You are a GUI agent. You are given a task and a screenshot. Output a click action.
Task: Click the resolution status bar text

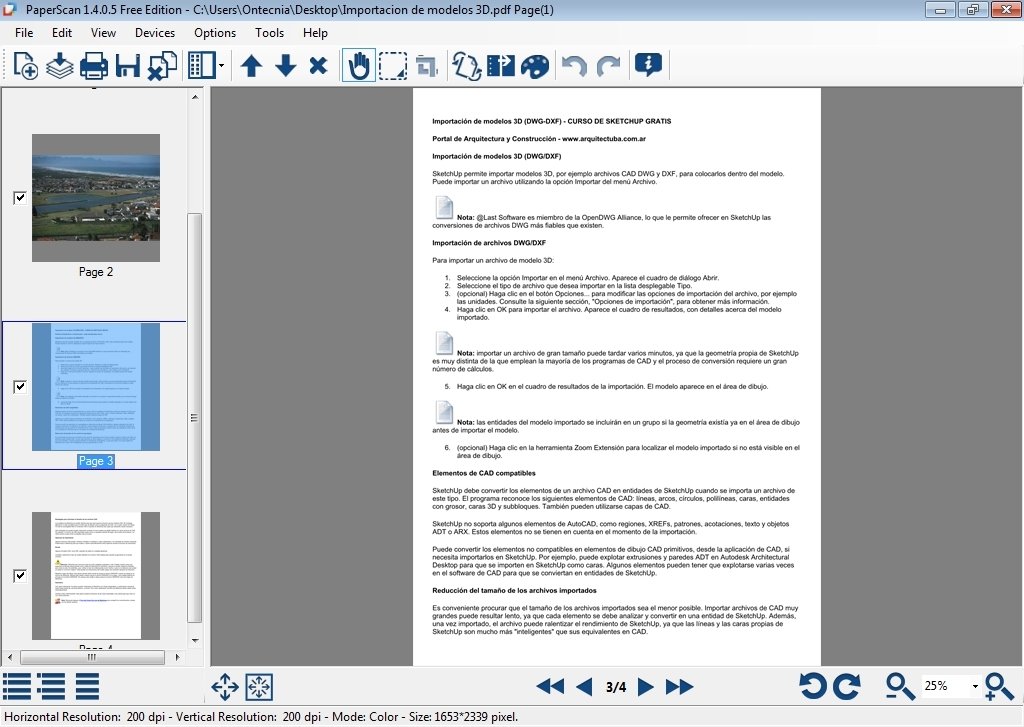click(x=261, y=717)
